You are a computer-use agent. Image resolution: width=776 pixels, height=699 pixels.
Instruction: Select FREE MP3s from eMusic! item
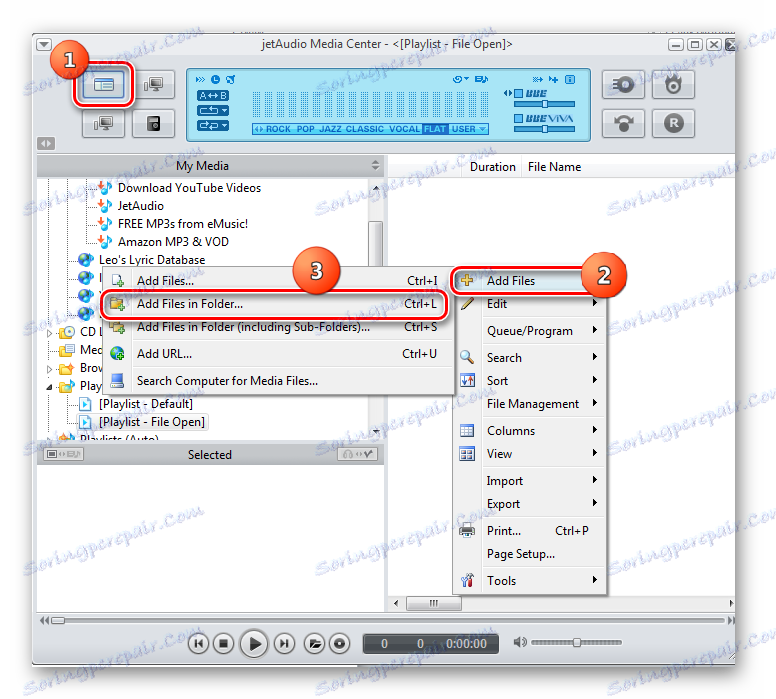point(183,224)
